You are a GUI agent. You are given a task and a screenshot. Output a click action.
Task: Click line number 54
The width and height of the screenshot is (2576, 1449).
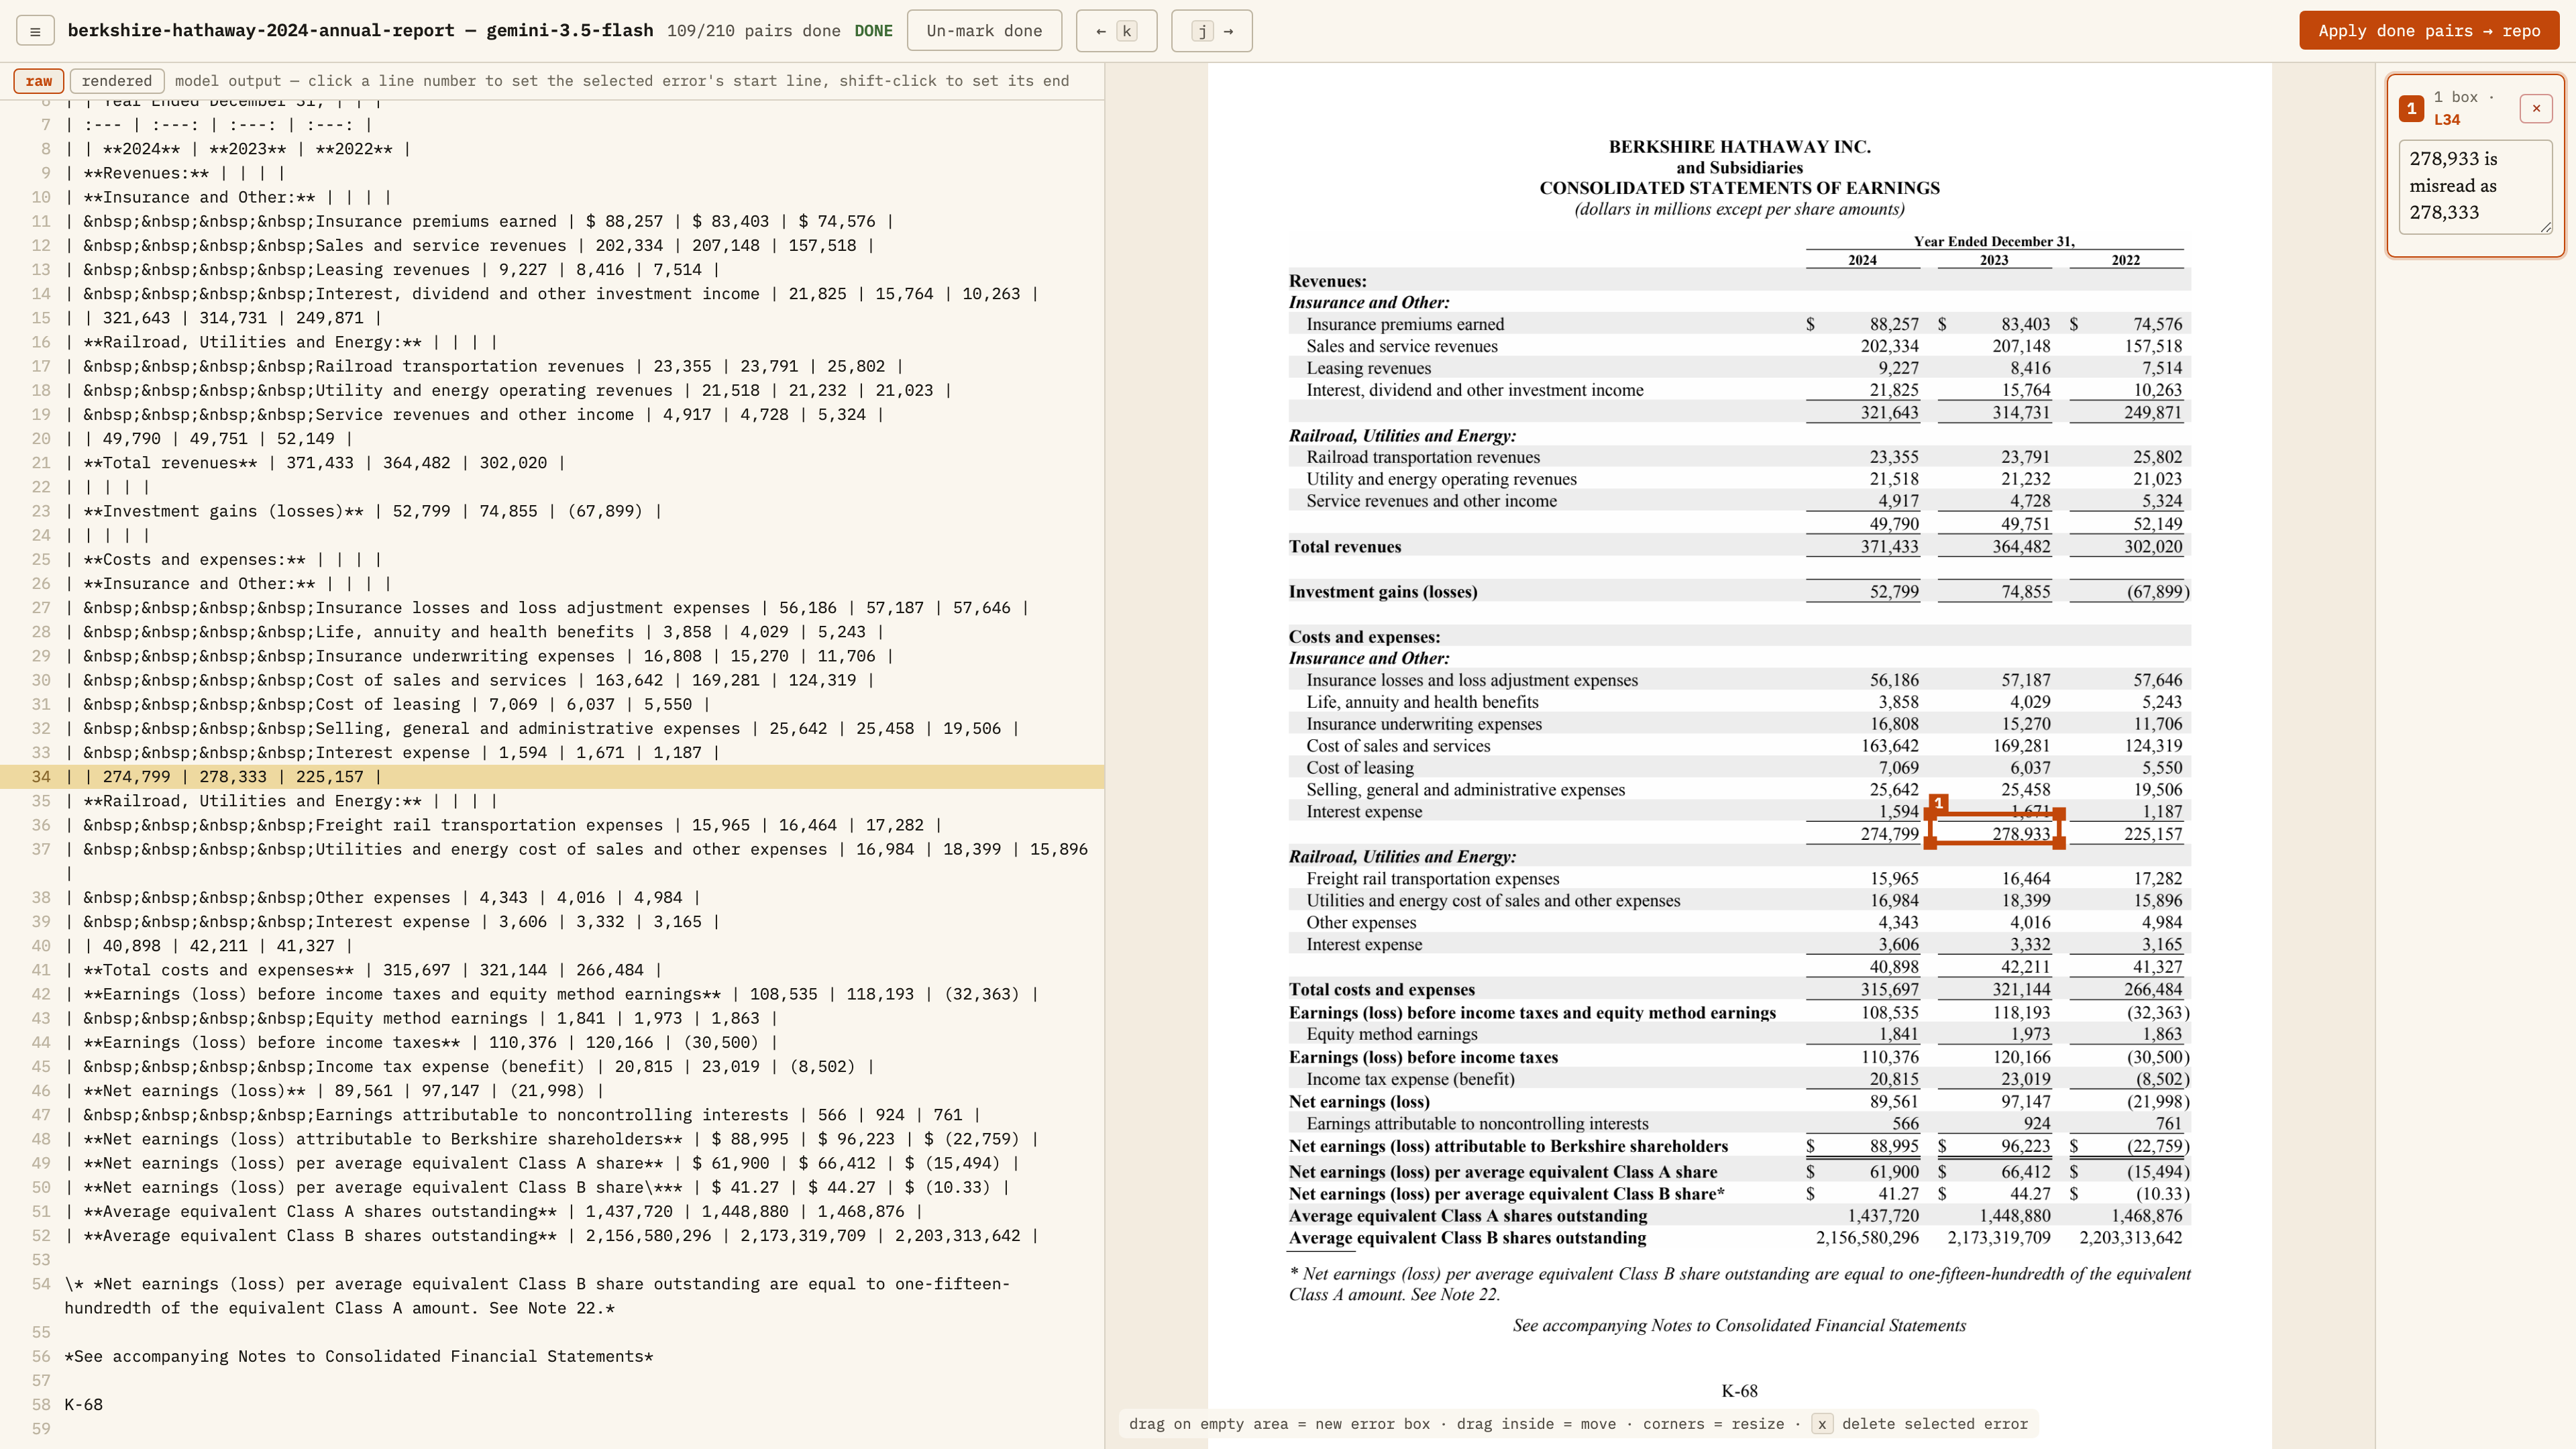(40, 1284)
